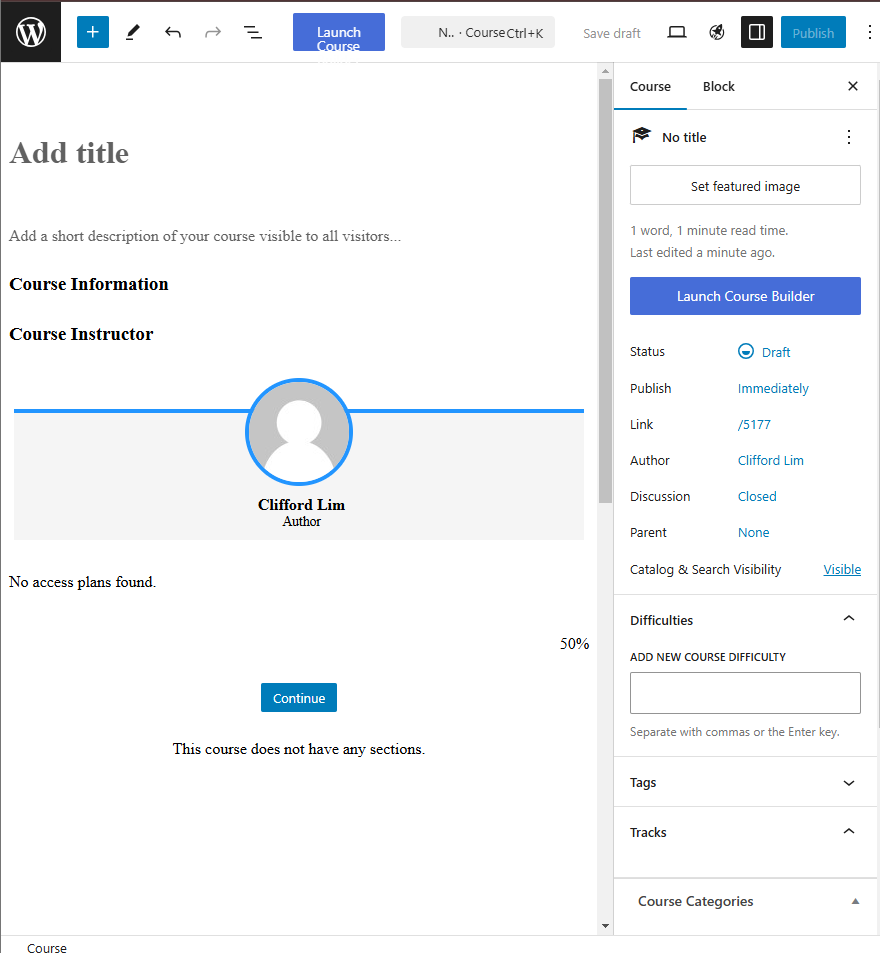The width and height of the screenshot is (880, 953).
Task: Focus the Add New Course Difficulty field
Action: pos(745,693)
